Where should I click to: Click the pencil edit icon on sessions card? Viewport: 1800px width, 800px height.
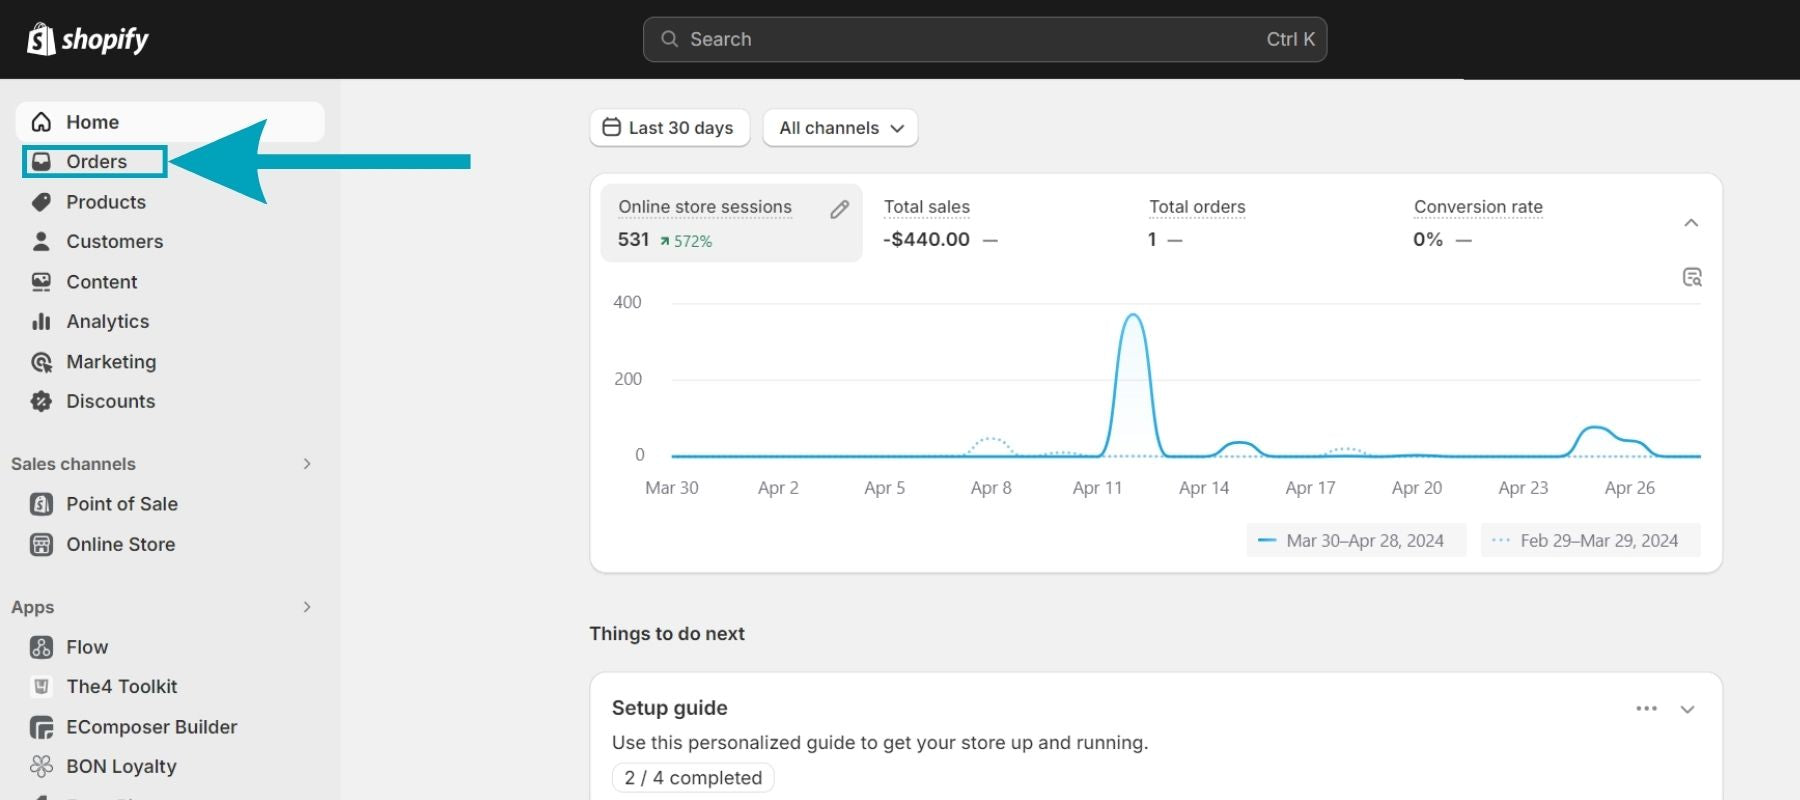pyautogui.click(x=840, y=209)
